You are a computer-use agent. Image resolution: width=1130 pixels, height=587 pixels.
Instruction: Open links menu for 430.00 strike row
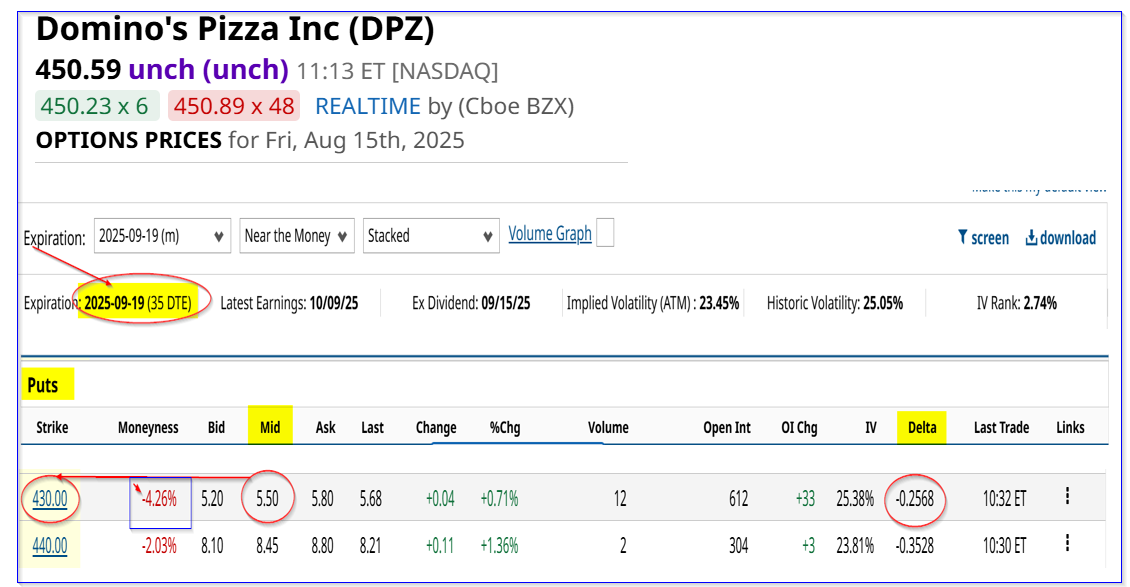pyautogui.click(x=1067, y=496)
